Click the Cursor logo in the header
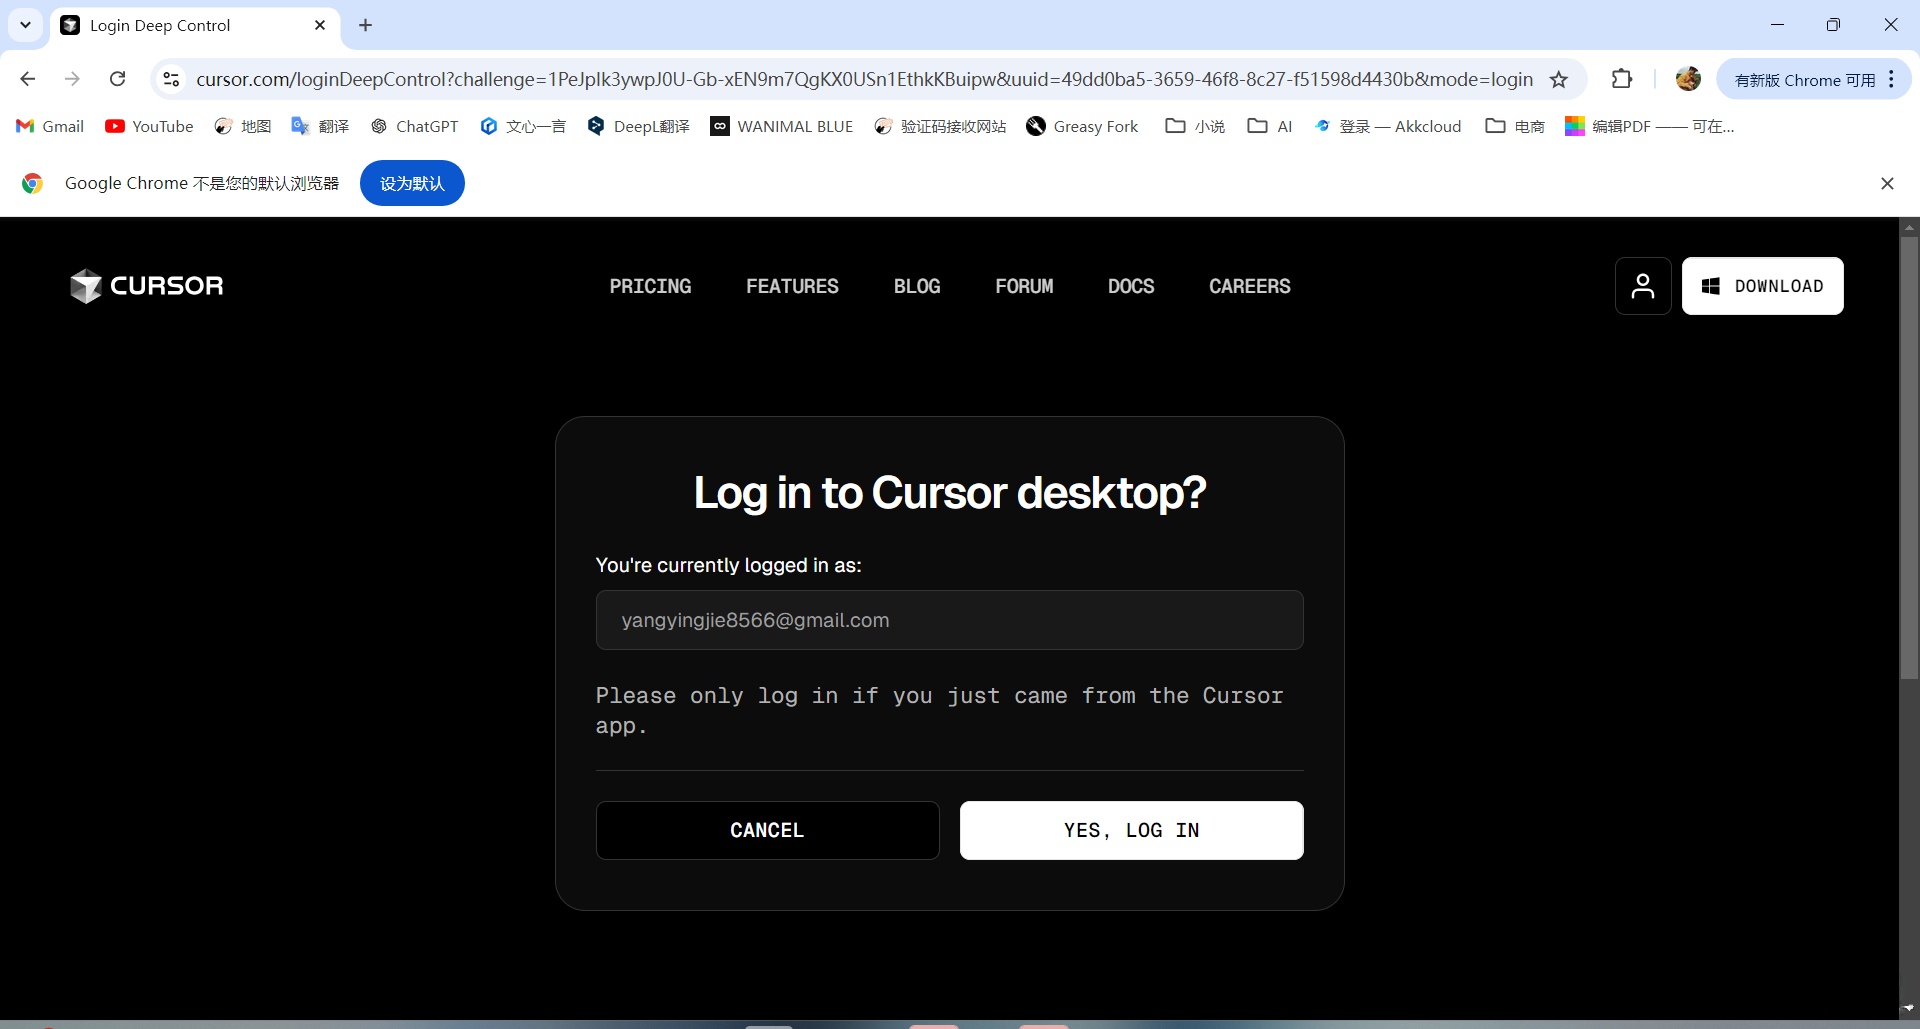Image resolution: width=1920 pixels, height=1029 pixels. tap(147, 286)
